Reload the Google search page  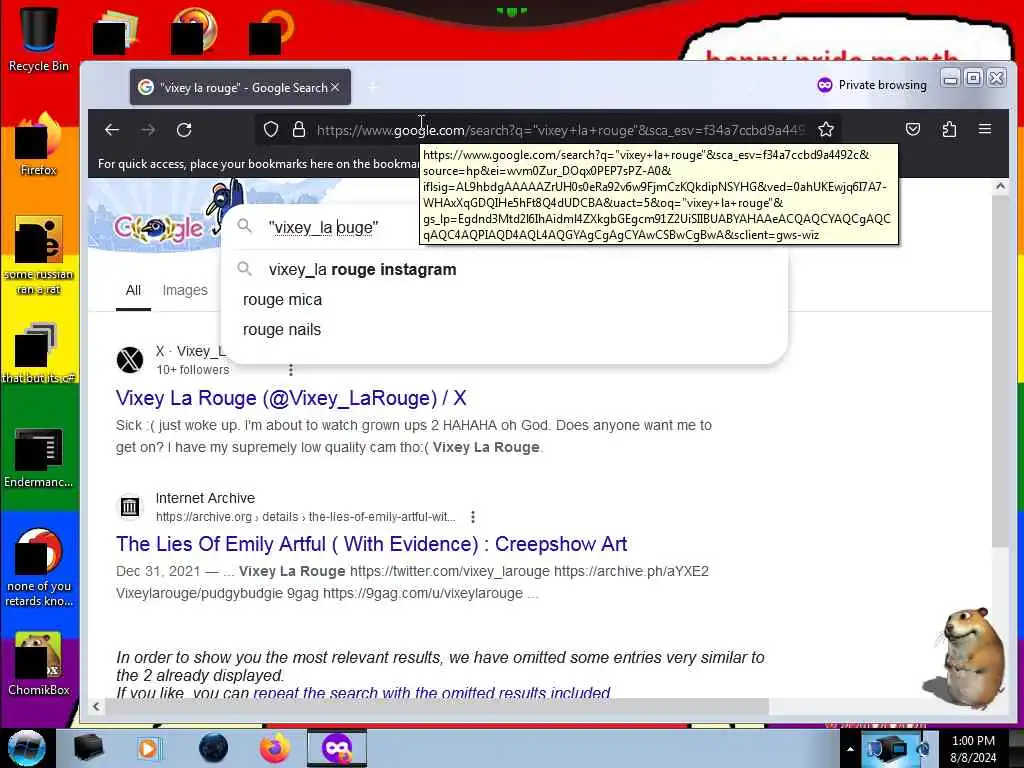click(x=184, y=130)
